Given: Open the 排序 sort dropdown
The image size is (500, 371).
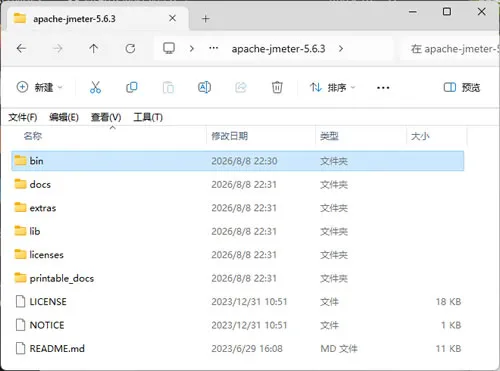Looking at the screenshot, I should [332, 87].
